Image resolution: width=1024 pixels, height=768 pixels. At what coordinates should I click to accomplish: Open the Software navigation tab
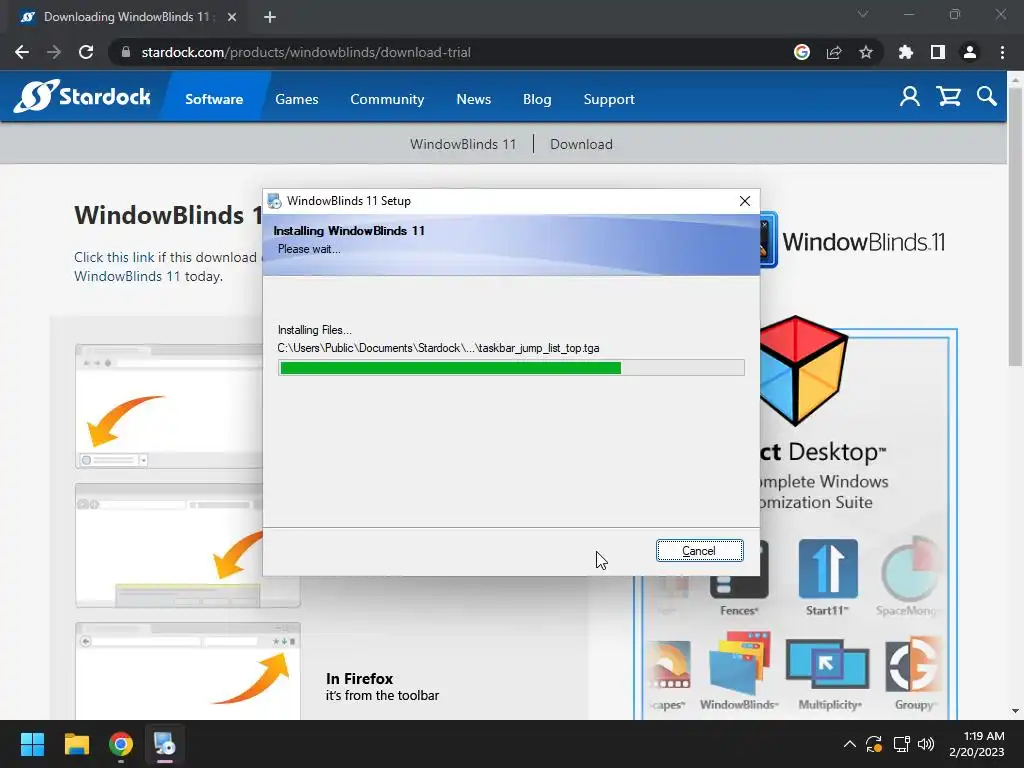click(x=214, y=99)
